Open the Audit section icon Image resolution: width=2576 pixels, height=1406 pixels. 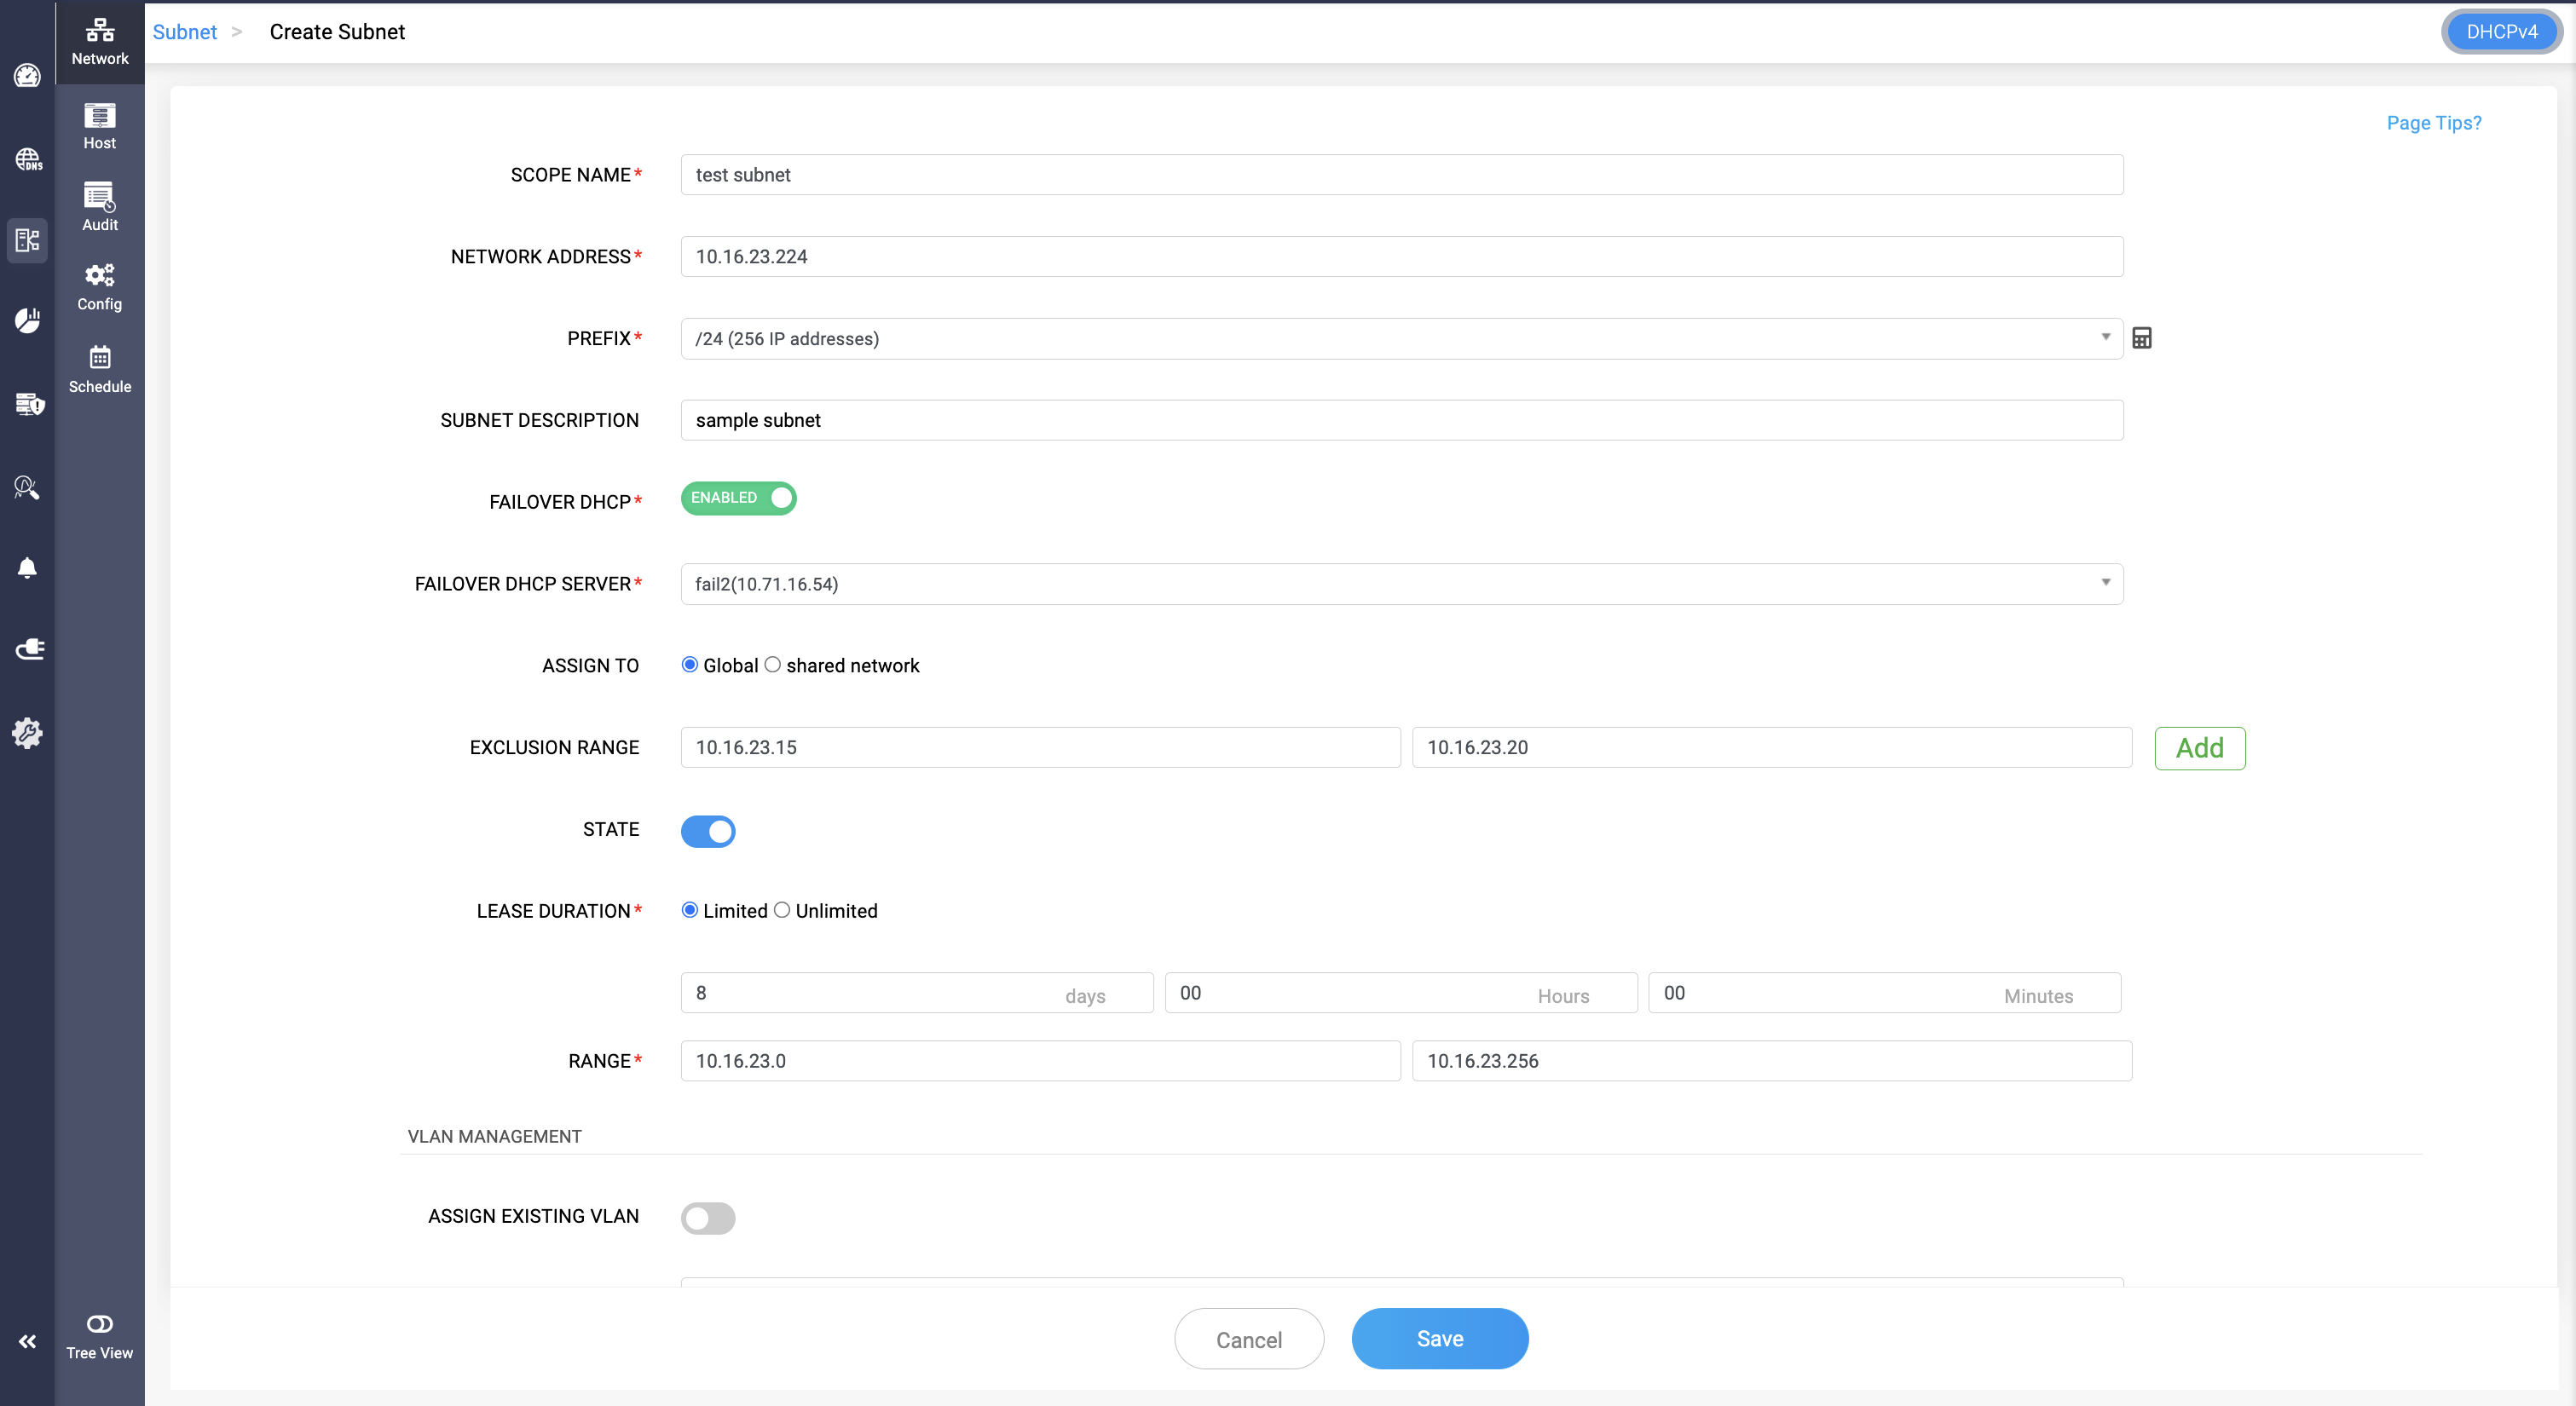[x=99, y=206]
